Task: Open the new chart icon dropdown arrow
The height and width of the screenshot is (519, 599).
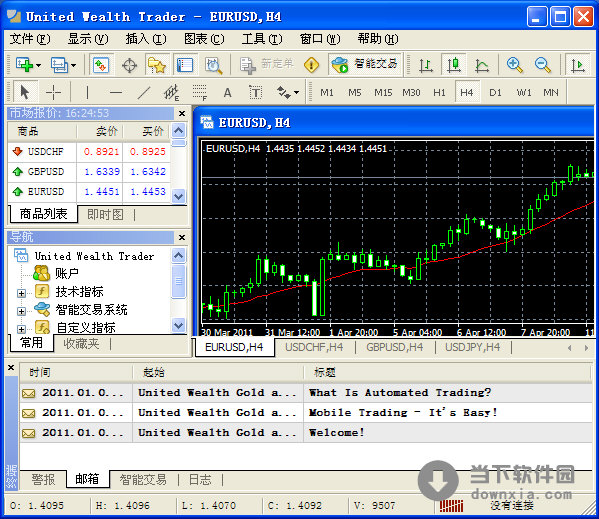Action: coord(39,65)
